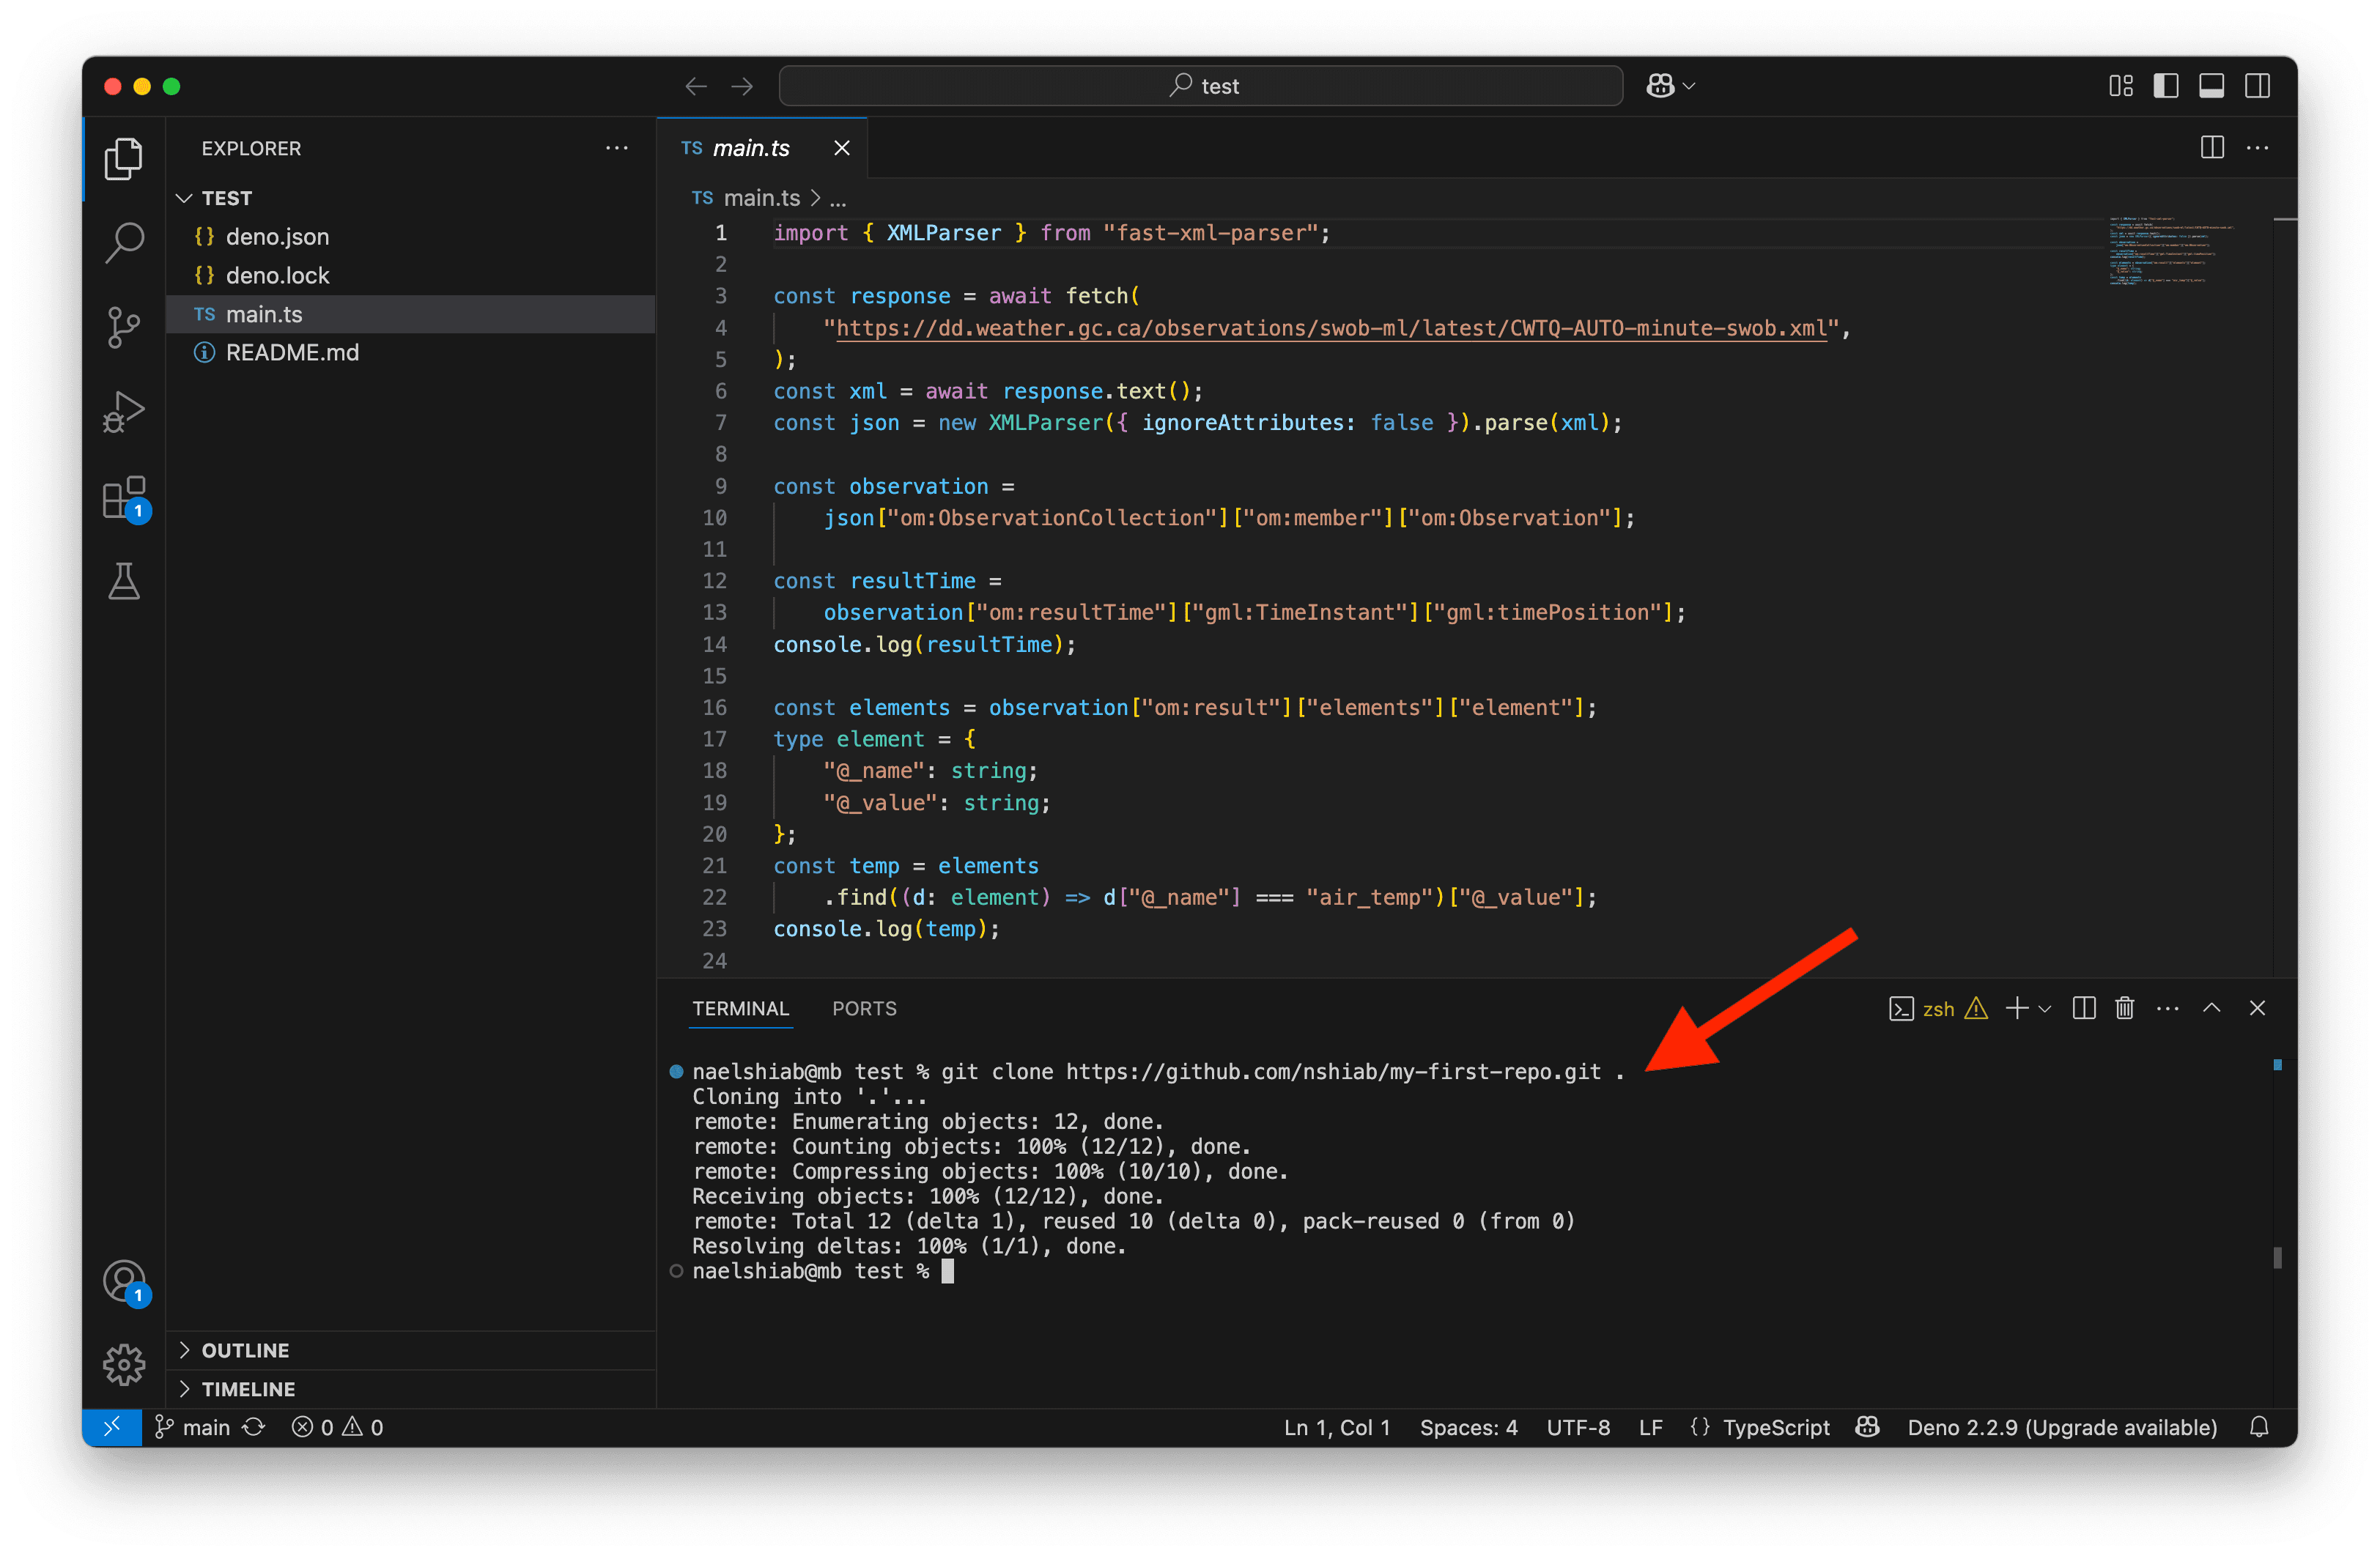The height and width of the screenshot is (1556, 2380).
Task: Click the test command center search field
Action: click(1200, 86)
